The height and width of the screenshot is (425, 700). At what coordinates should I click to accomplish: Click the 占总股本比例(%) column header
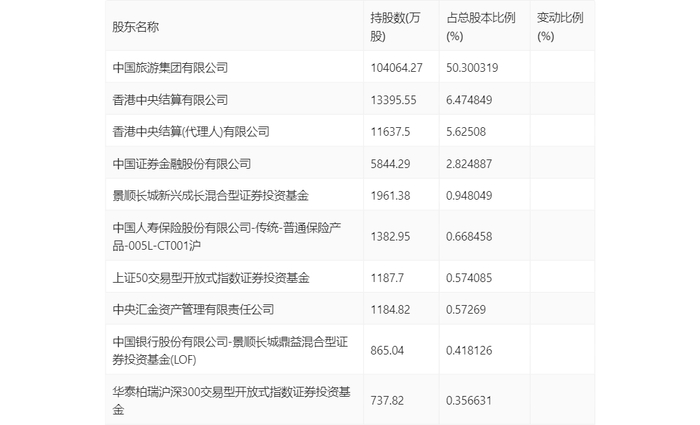click(481, 27)
